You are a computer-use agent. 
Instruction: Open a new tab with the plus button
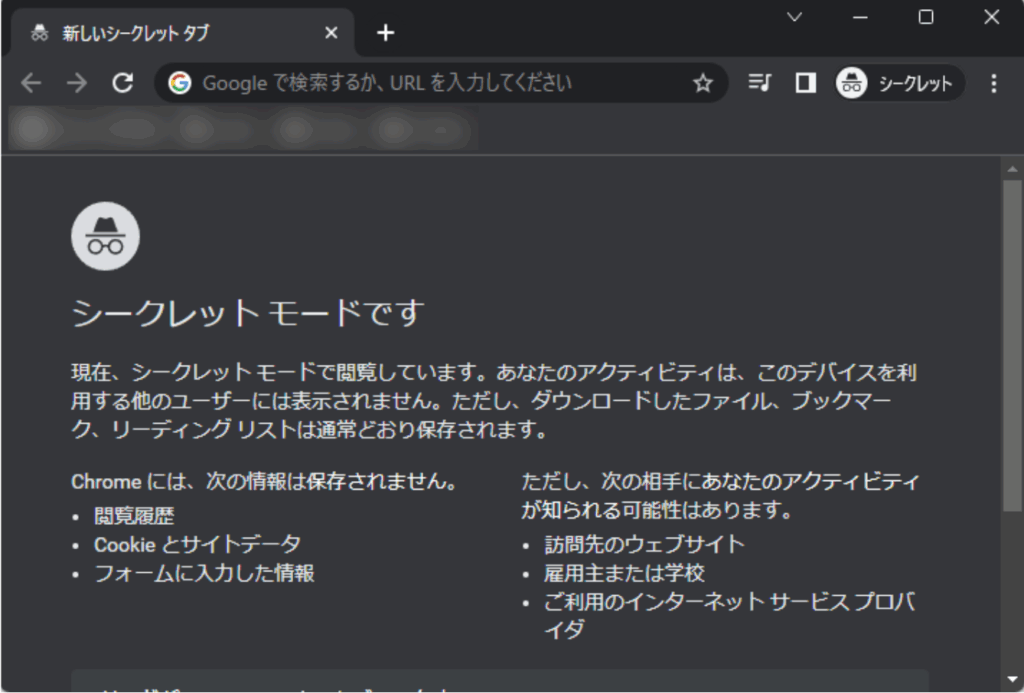[386, 33]
